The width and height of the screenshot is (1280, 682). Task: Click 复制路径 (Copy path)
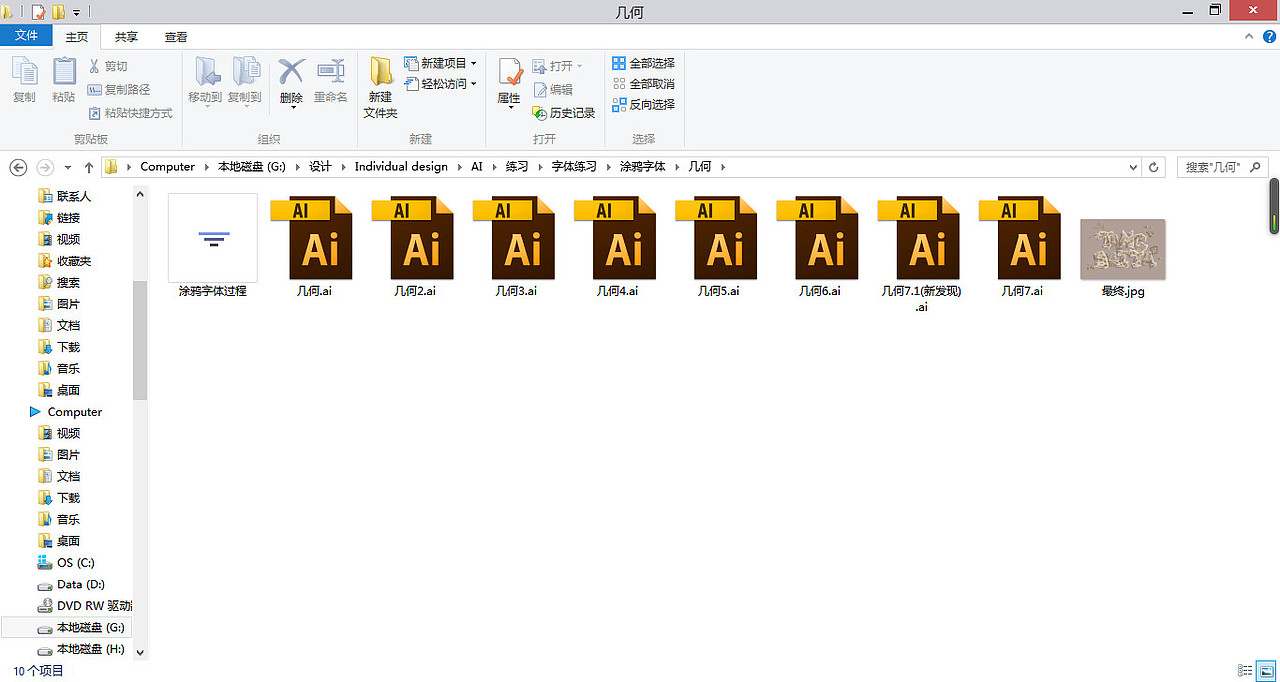tap(118, 90)
